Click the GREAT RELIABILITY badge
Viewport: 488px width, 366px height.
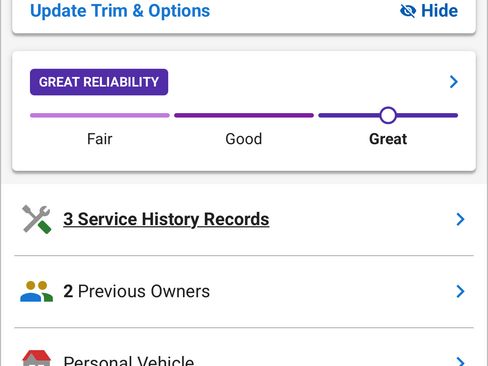coord(99,82)
